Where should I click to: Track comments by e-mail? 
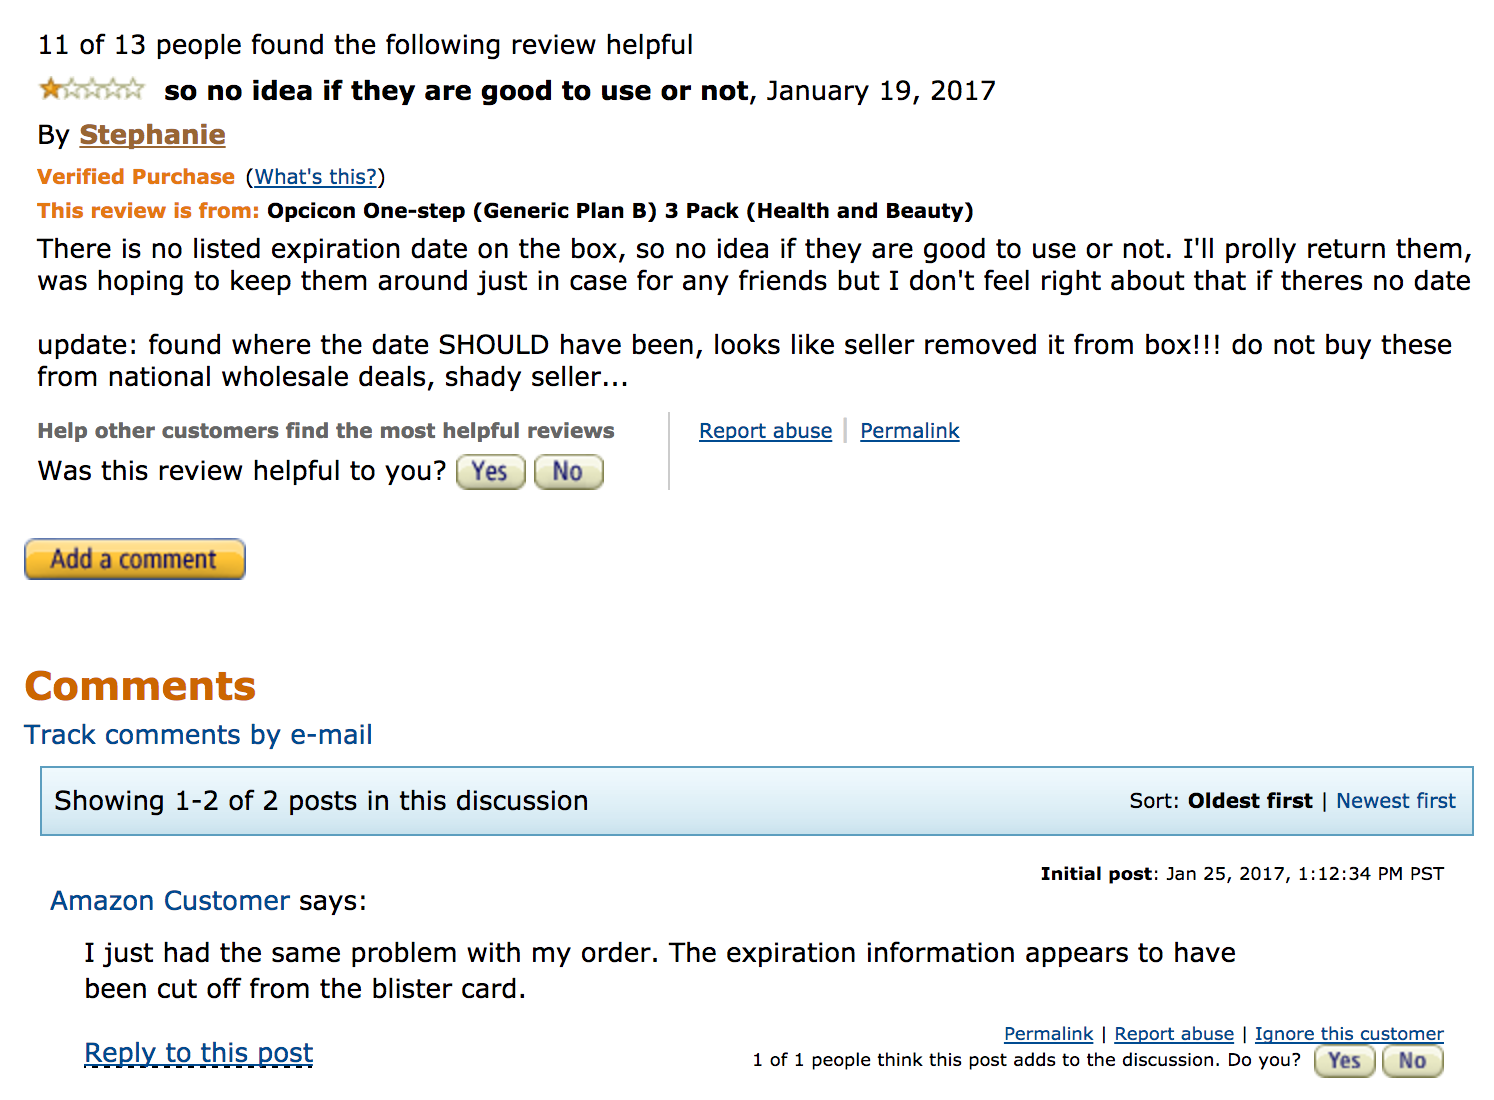pyautogui.click(x=198, y=735)
